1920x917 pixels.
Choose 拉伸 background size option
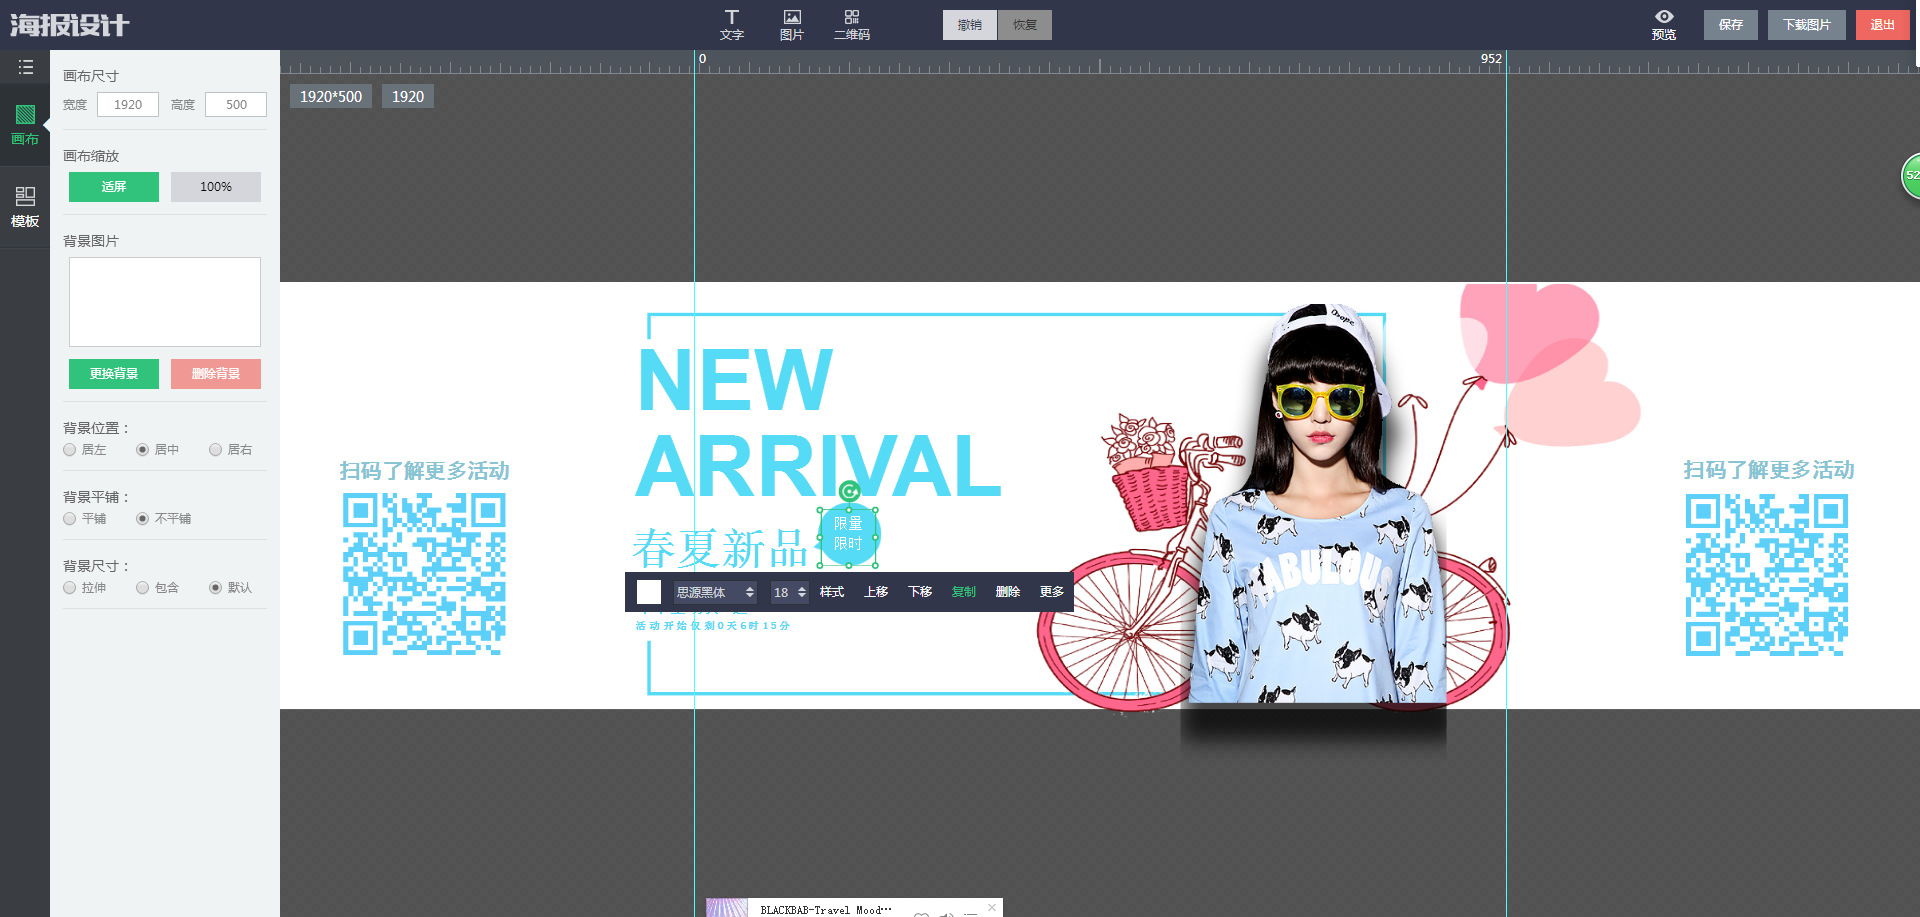pos(70,588)
